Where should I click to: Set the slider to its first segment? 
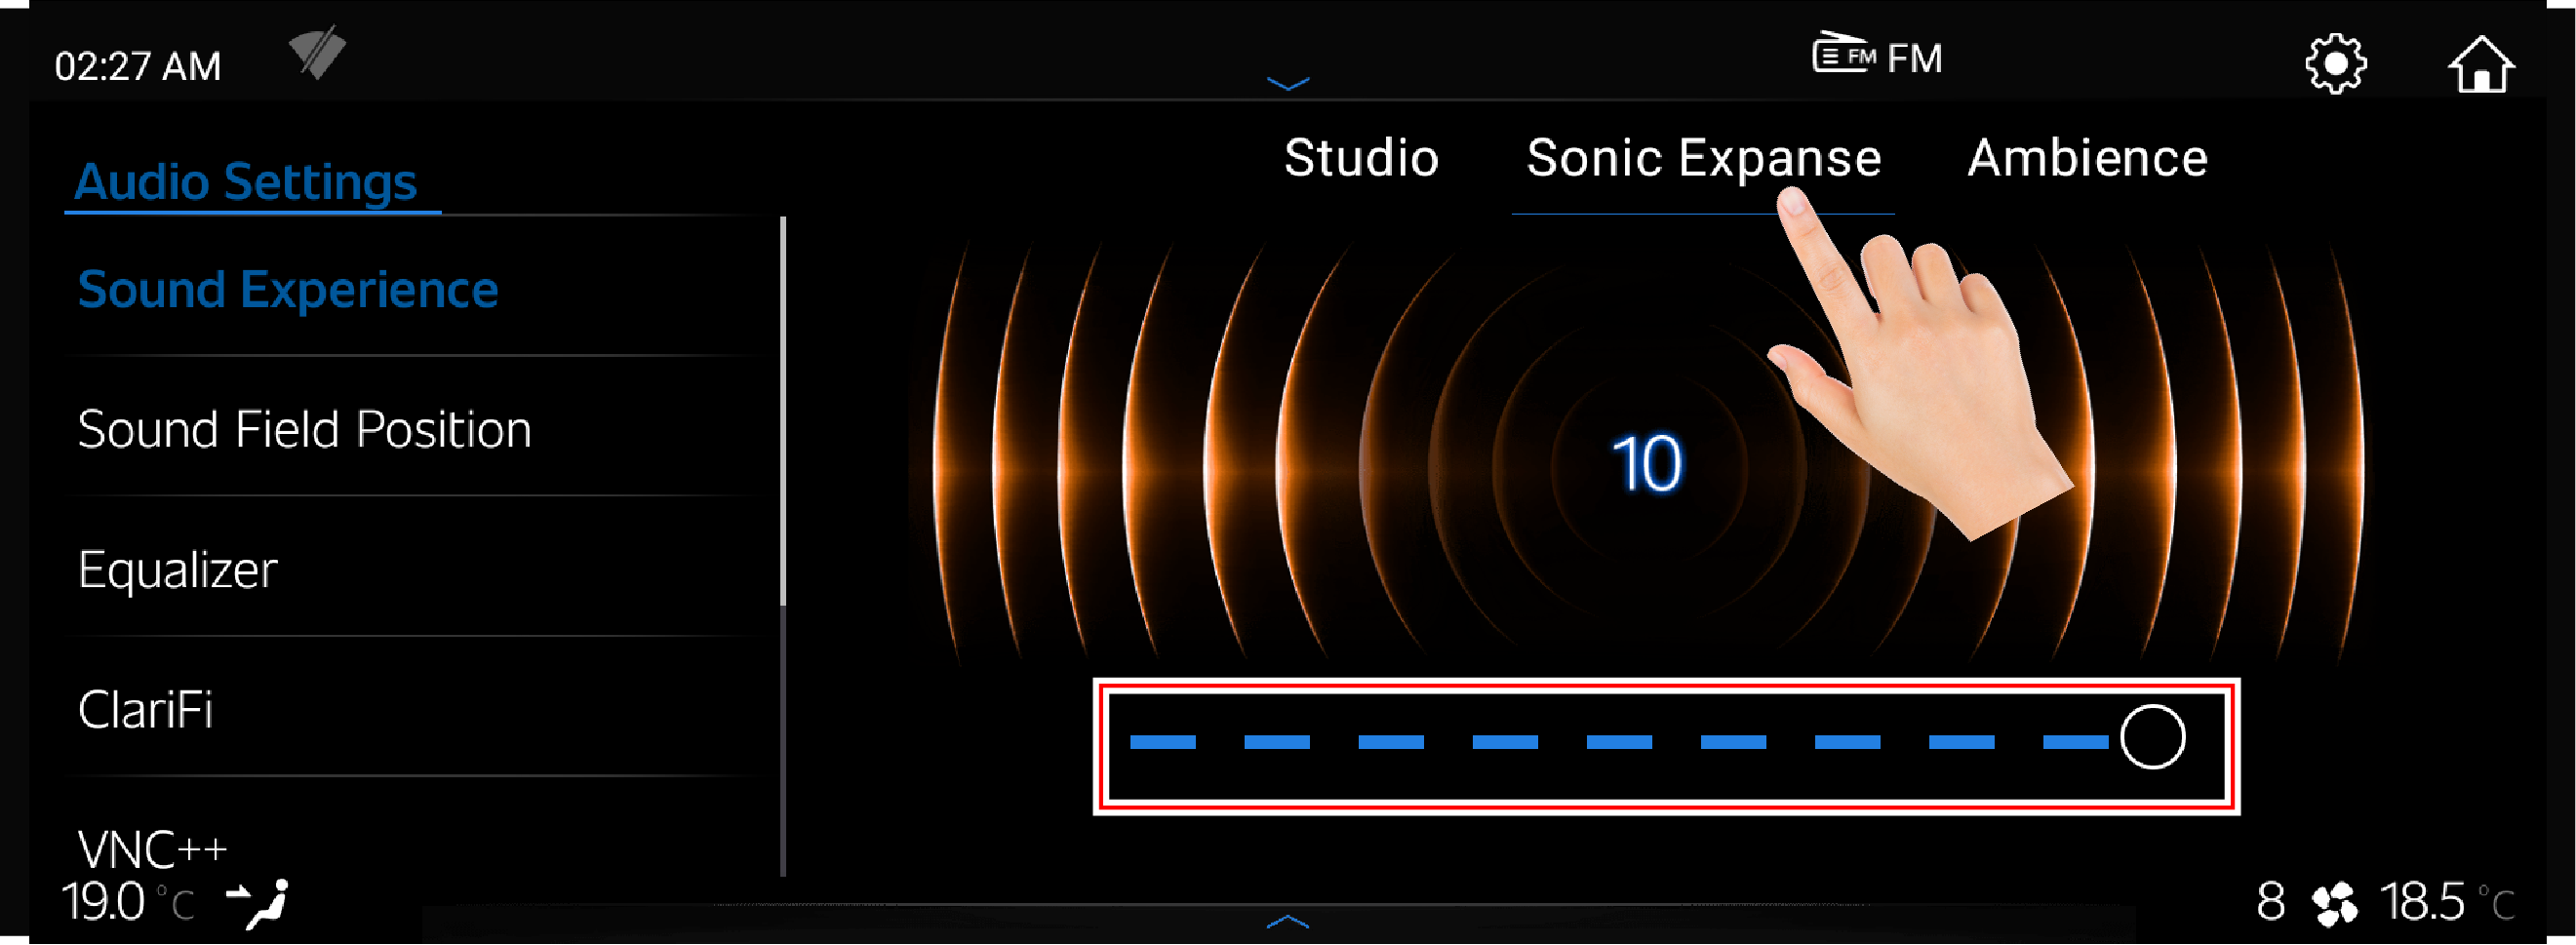1162,742
